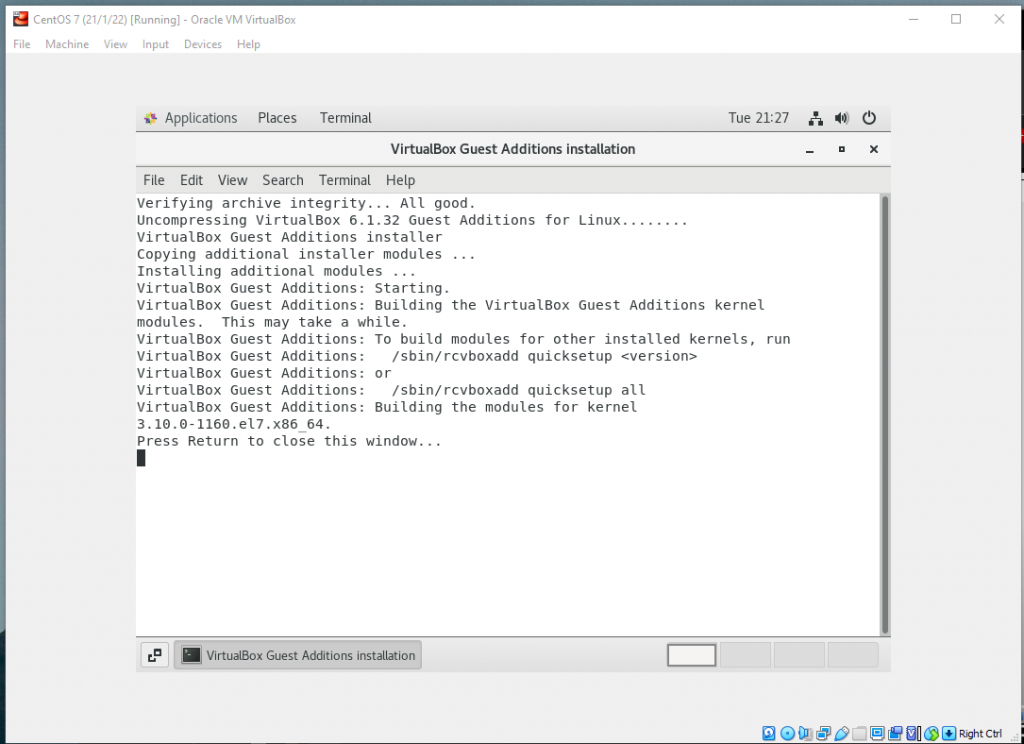The width and height of the screenshot is (1024, 744).
Task: Click the '/sbin/rcvboxadd quicksetup all' line
Action: point(519,390)
